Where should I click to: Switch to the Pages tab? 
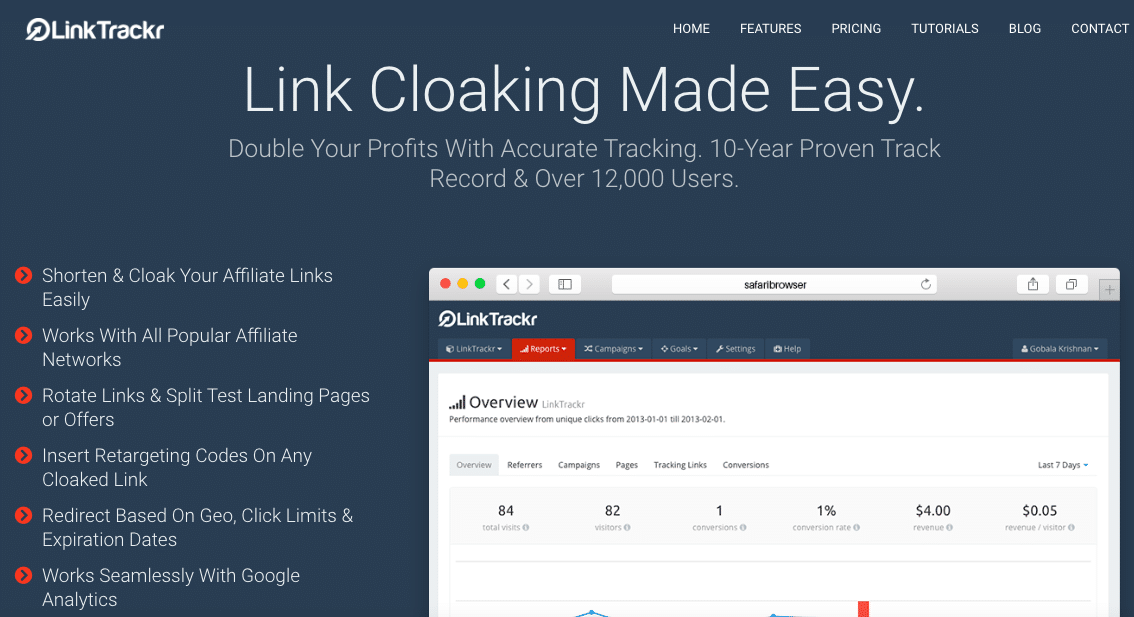(626, 465)
